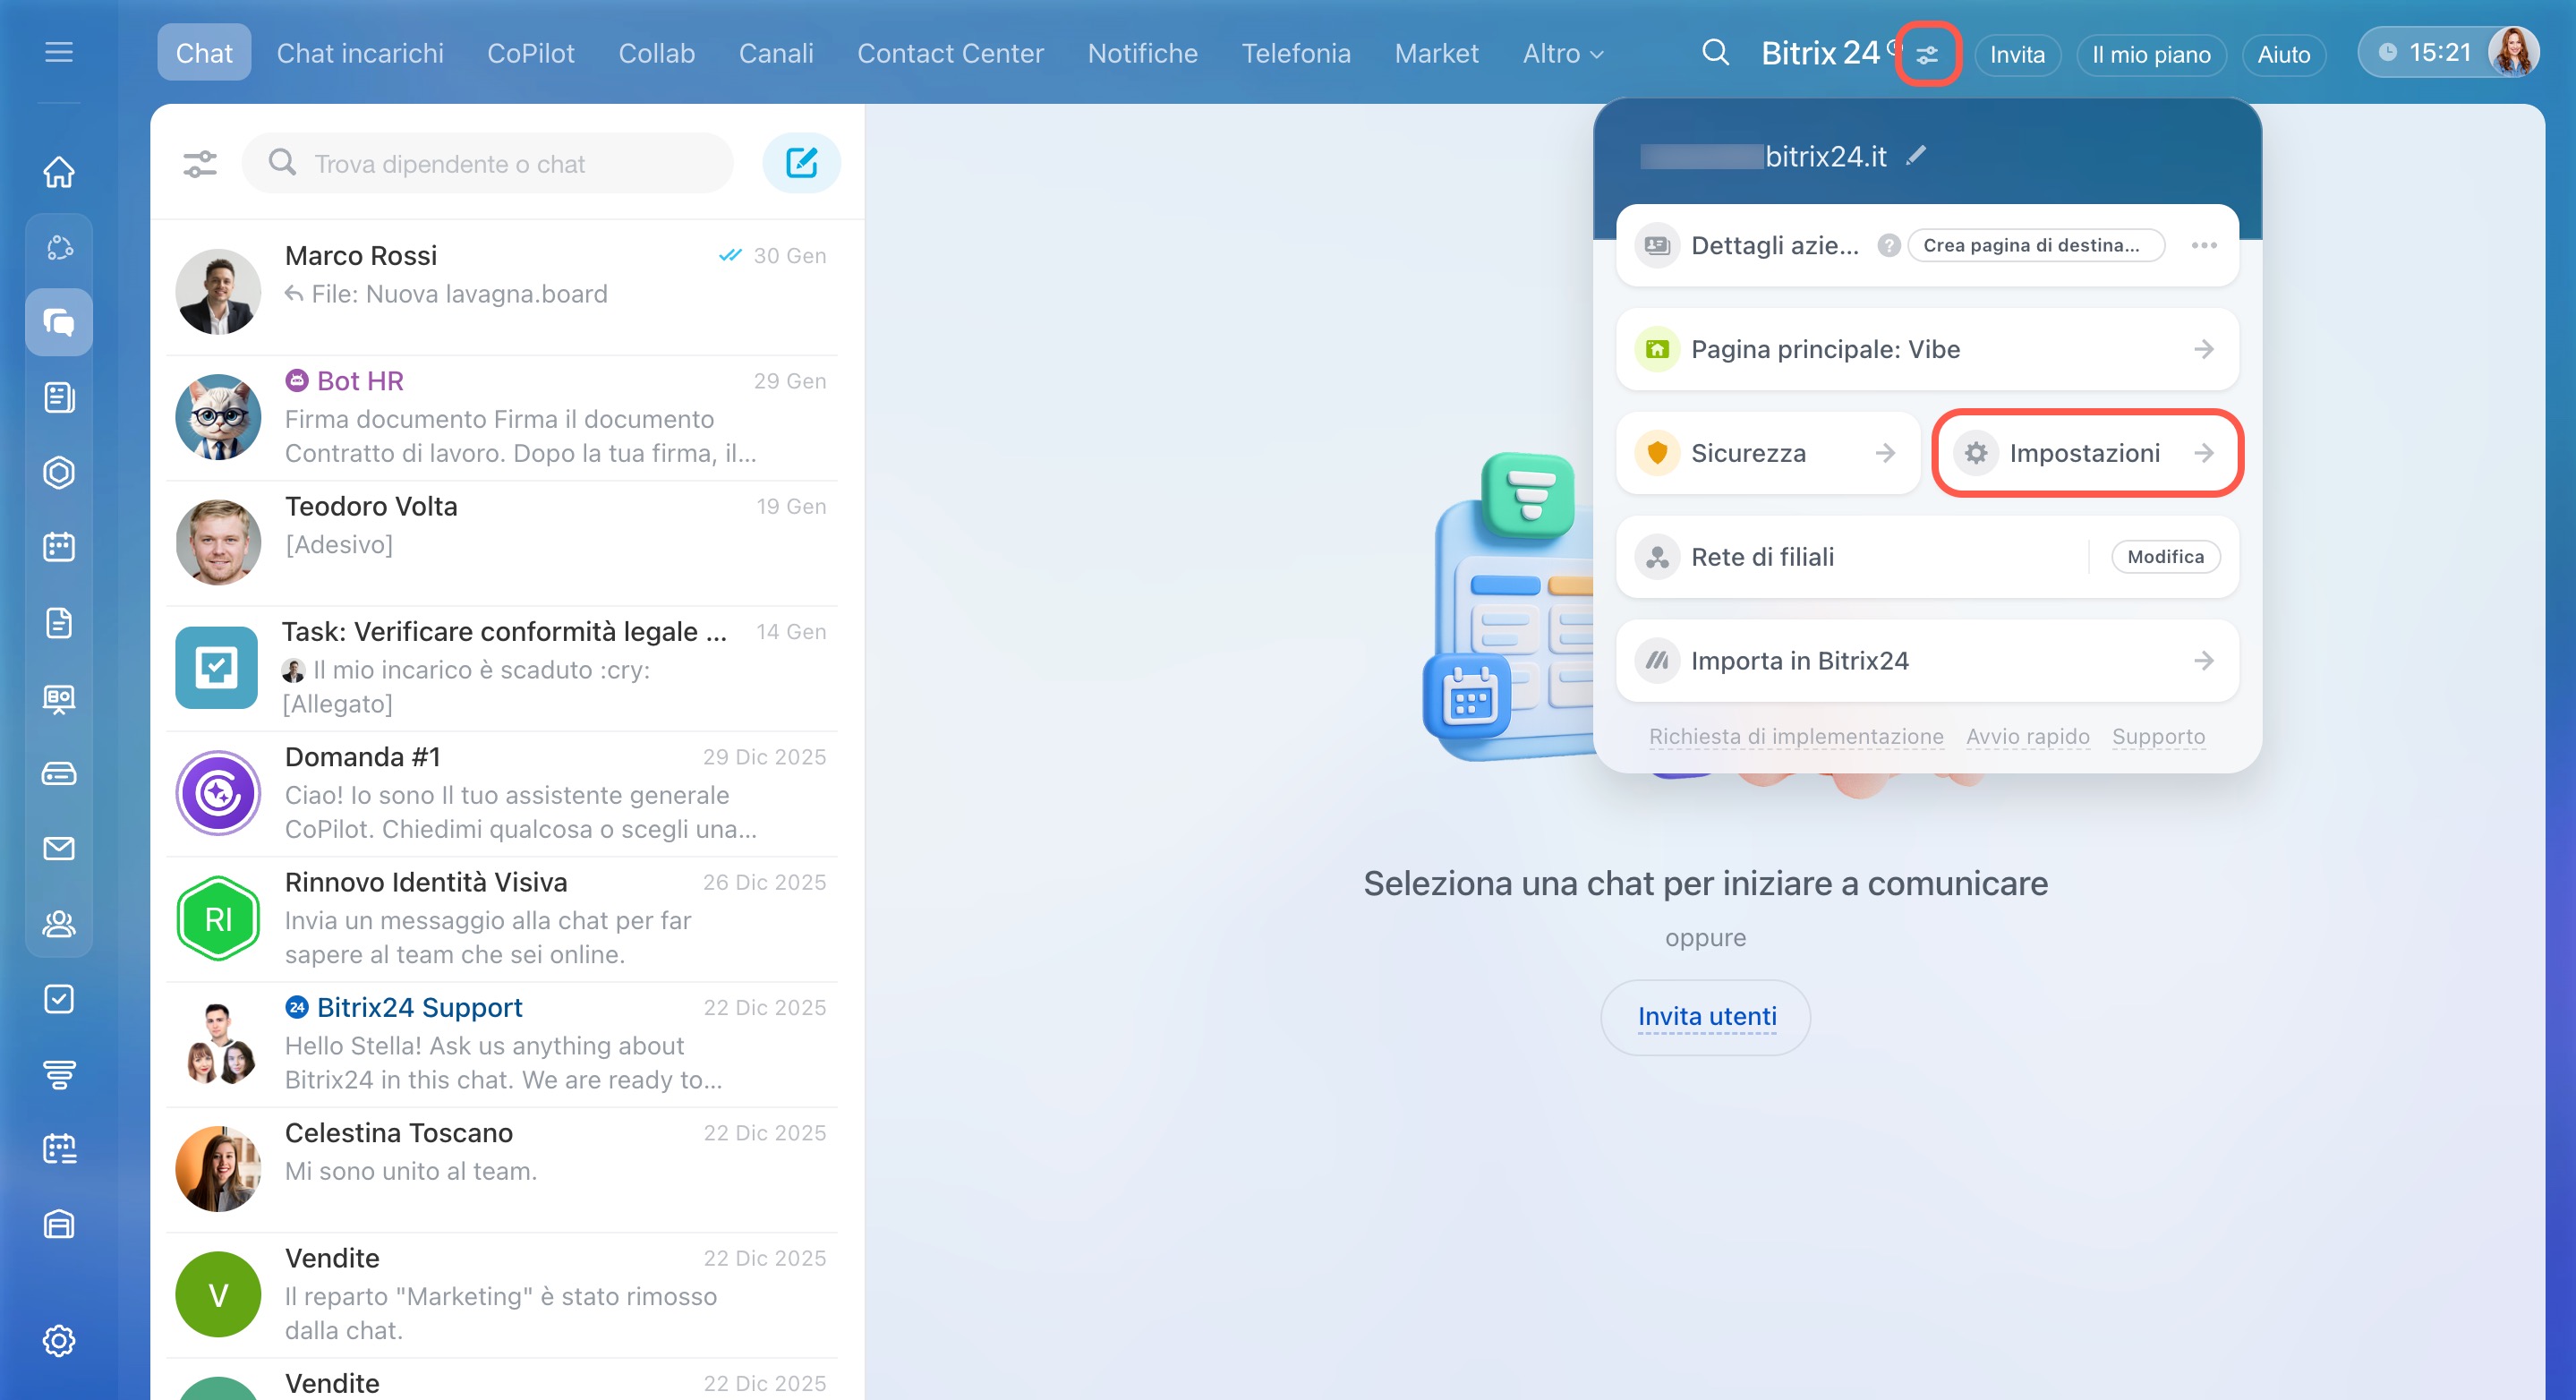This screenshot has height=1400, width=2576.
Task: Expand the Altro dropdown menu
Action: coord(1562,54)
